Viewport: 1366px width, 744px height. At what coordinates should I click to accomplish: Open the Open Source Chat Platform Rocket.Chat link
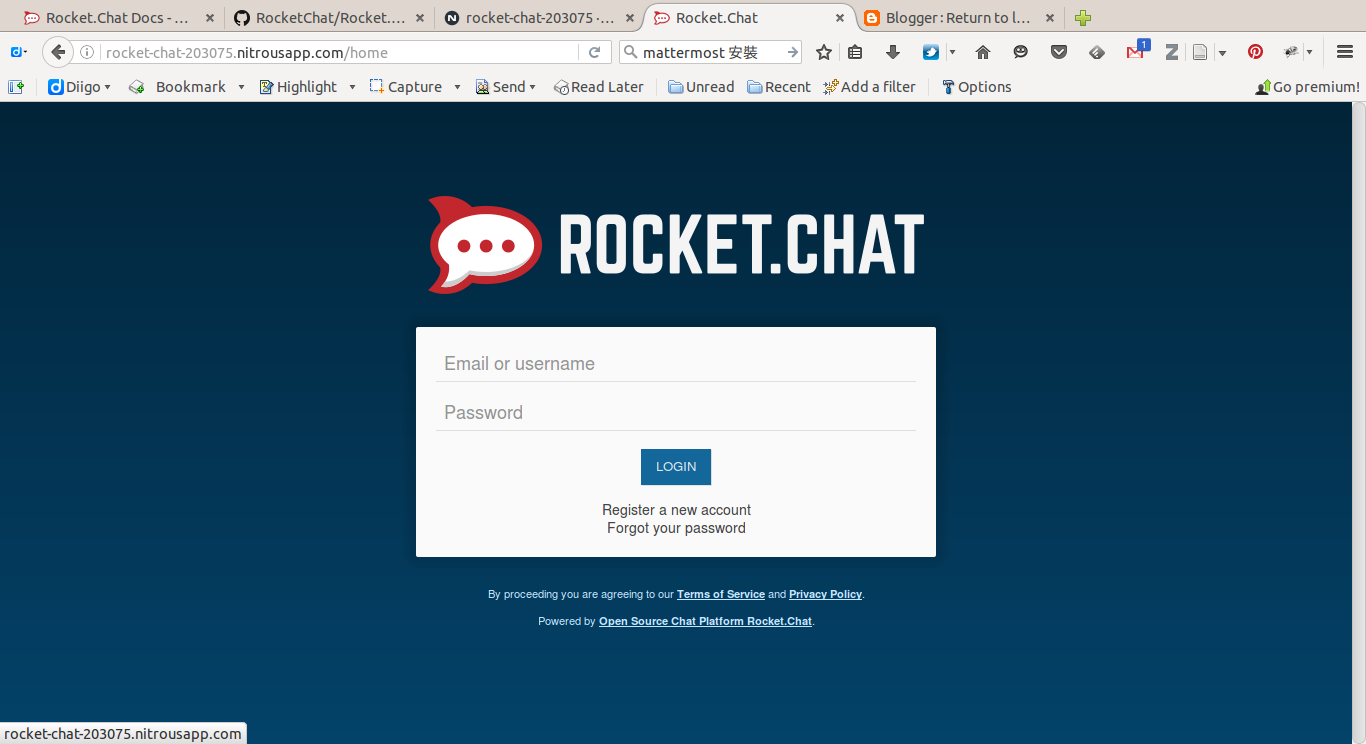705,621
